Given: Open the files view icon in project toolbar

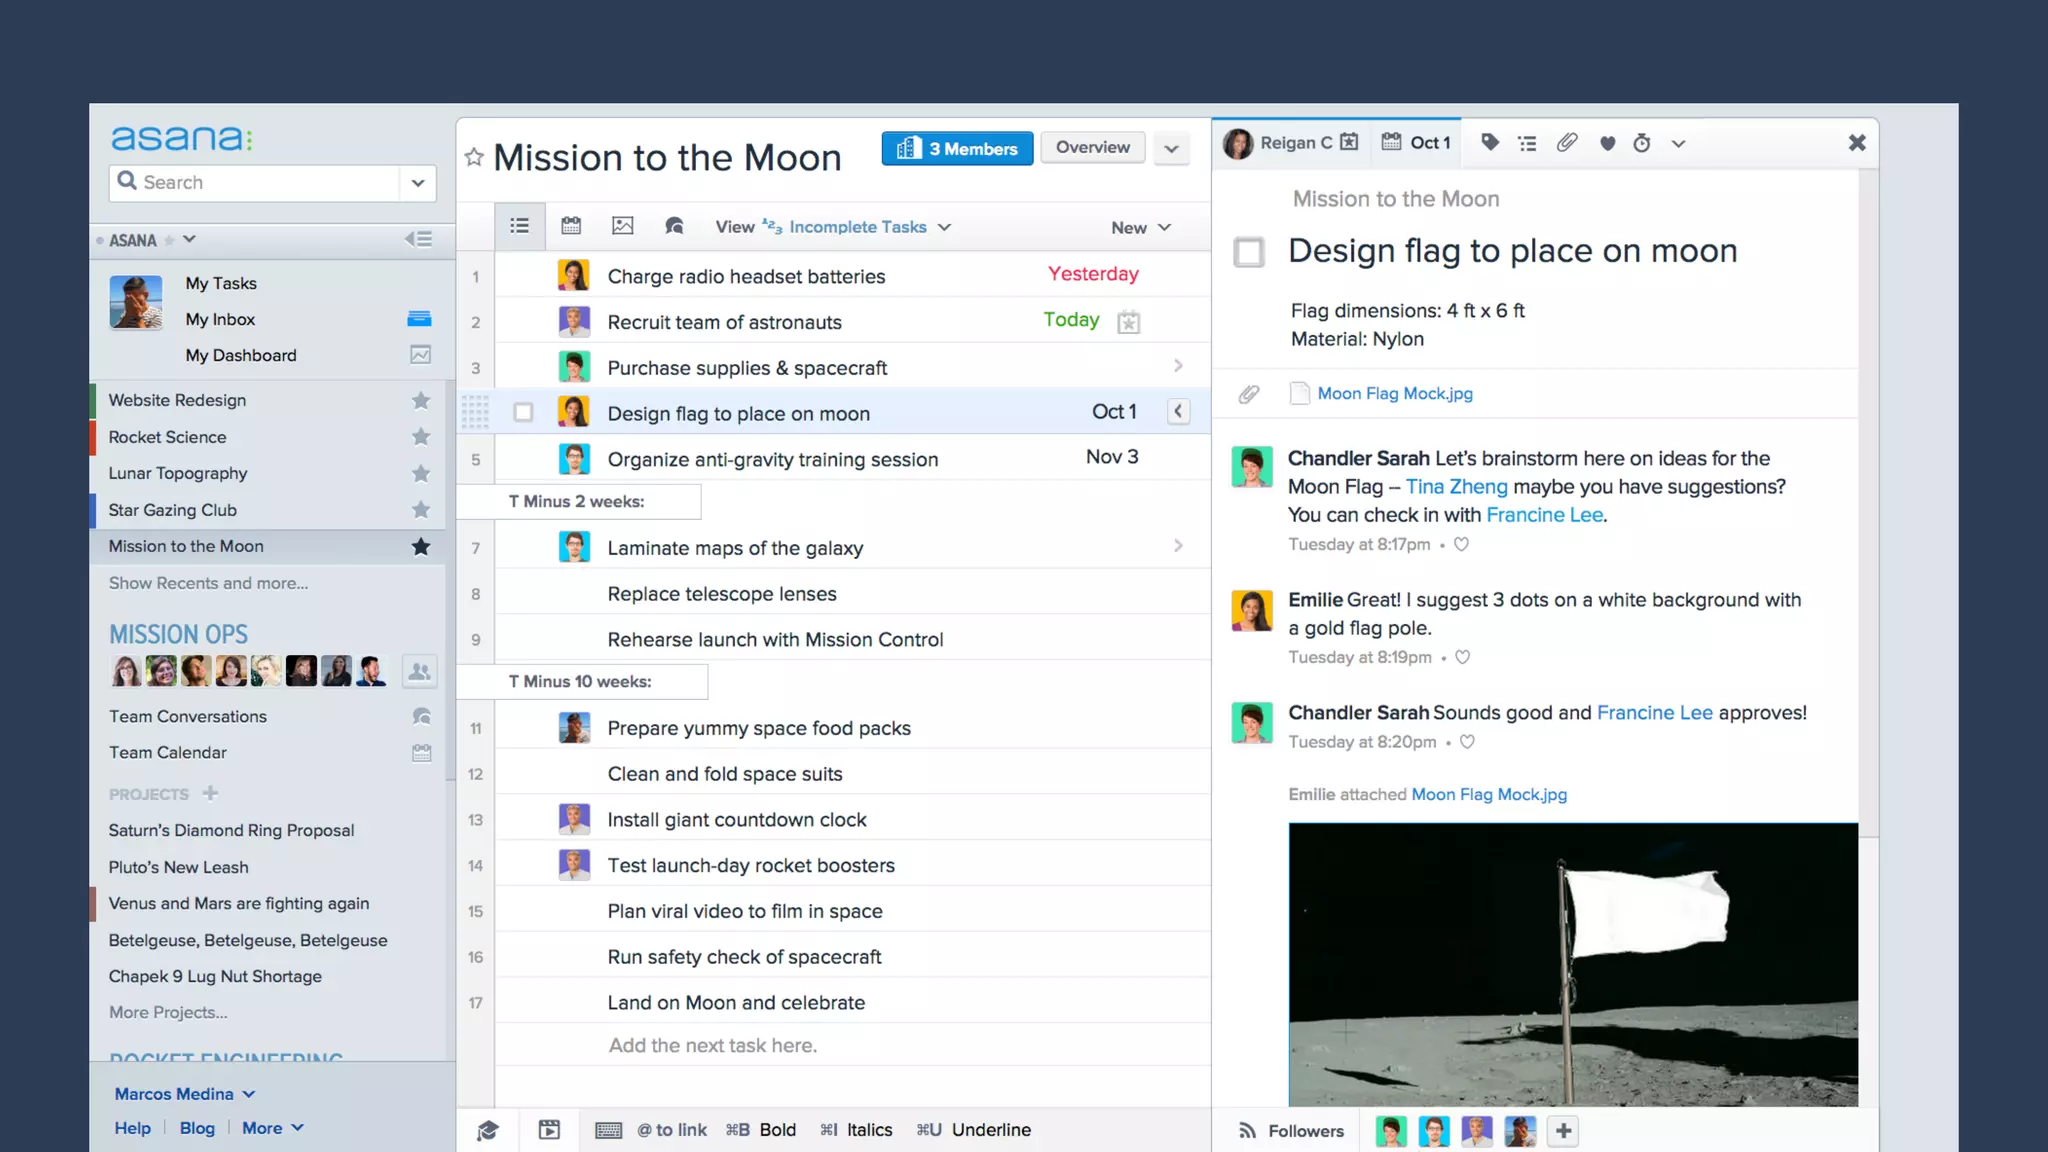Looking at the screenshot, I should coord(622,226).
